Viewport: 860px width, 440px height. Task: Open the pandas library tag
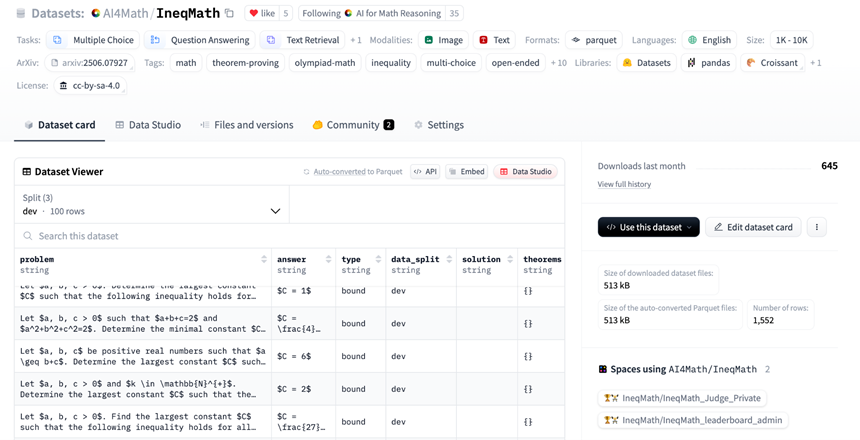tap(709, 63)
